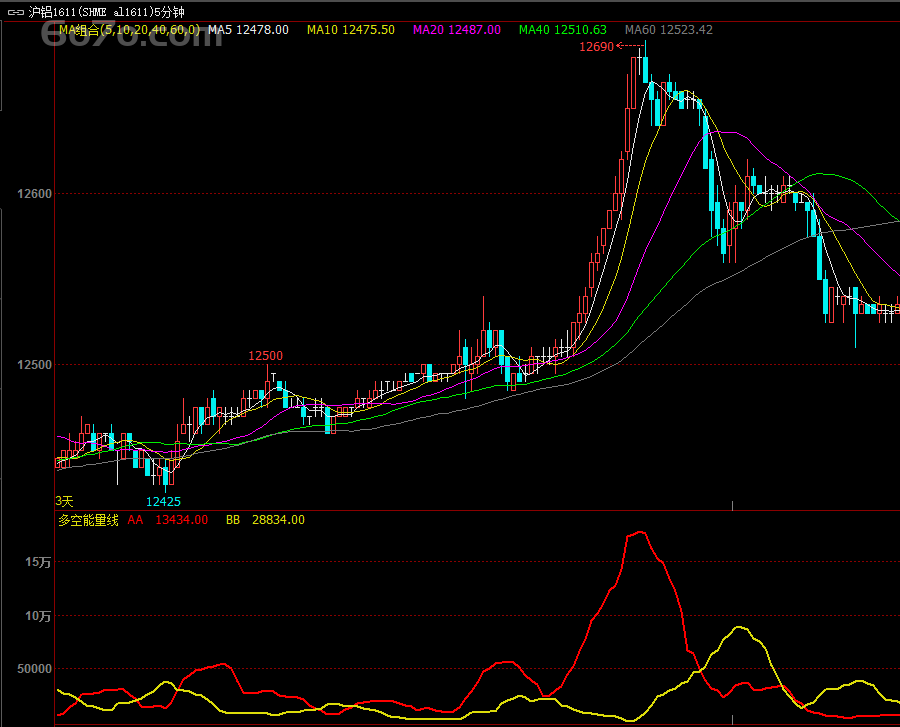Screen dimensions: 900x727
Task: Click the 12690 high price marker
Action: [x=597, y=46]
